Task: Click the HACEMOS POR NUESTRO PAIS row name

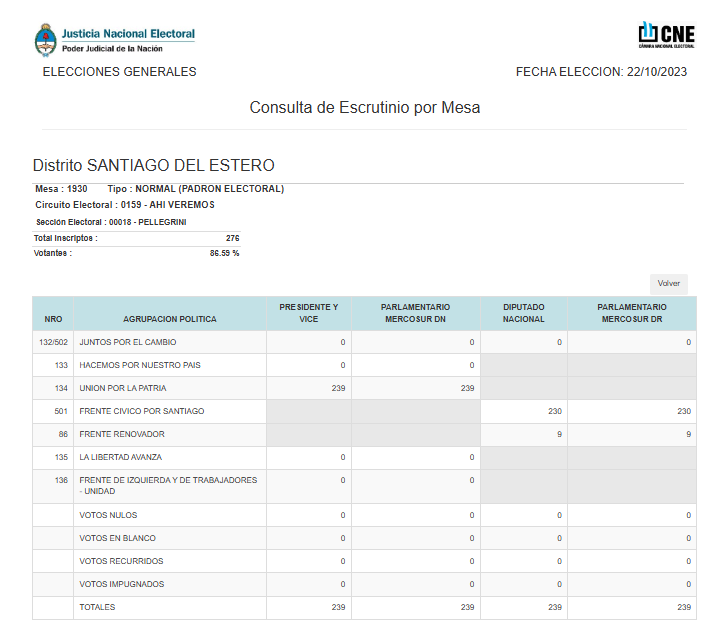Action: pos(140,365)
